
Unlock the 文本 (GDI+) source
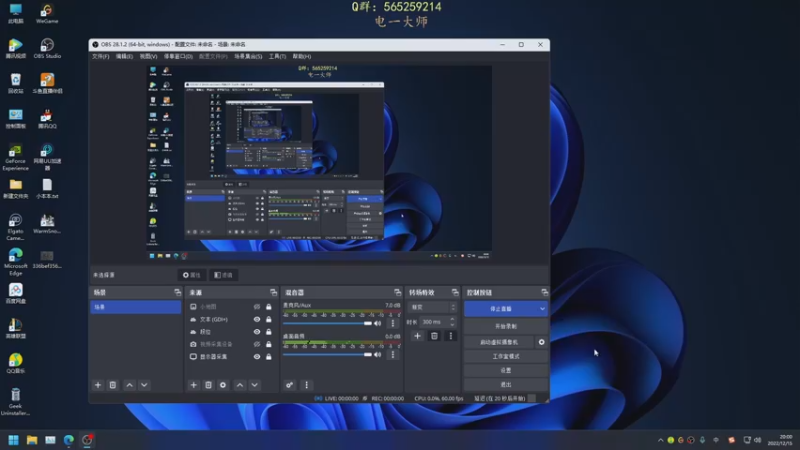268,319
